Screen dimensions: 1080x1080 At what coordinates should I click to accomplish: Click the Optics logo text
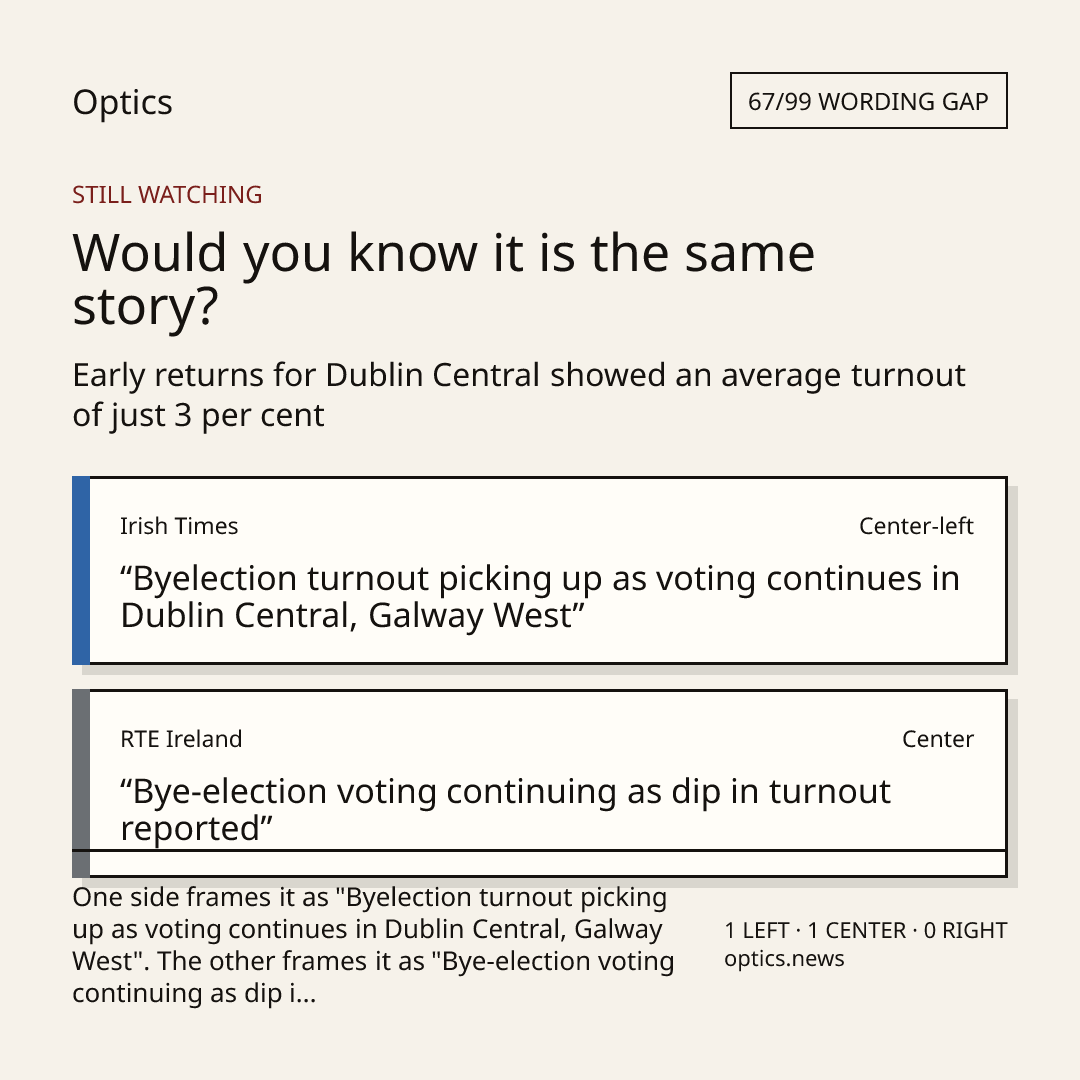(123, 103)
